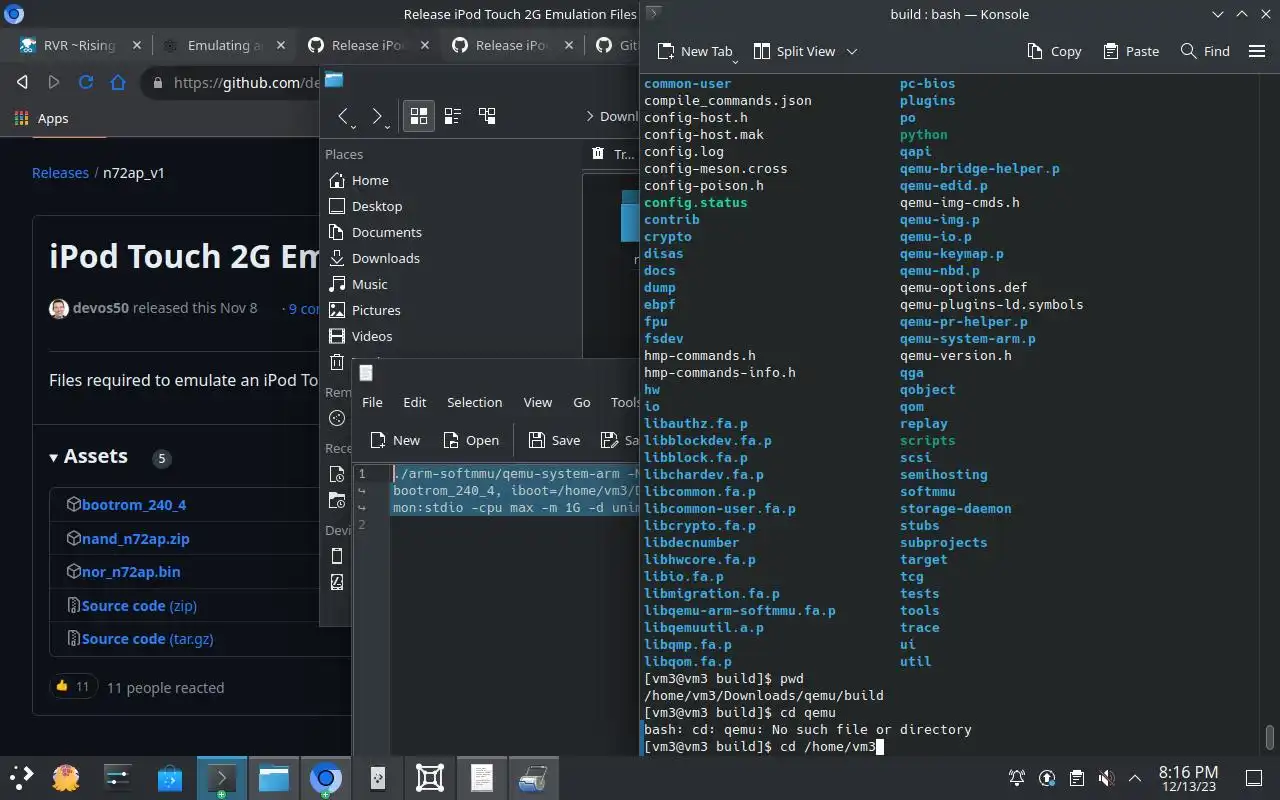This screenshot has height=800, width=1280.
Task: Open the File menu in text editor
Action: tap(372, 402)
